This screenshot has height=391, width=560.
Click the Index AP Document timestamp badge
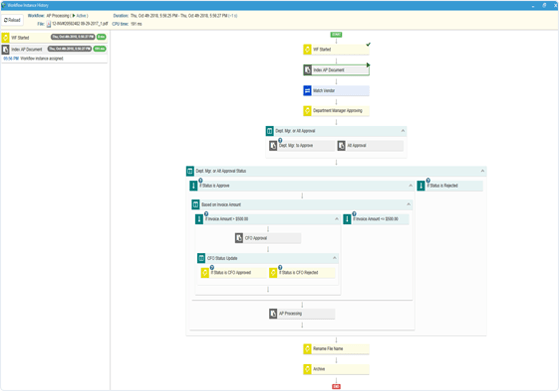coord(70,49)
